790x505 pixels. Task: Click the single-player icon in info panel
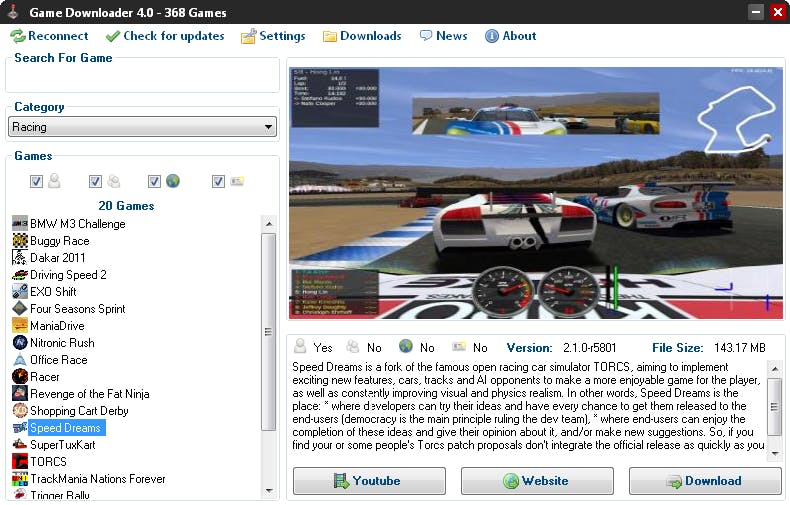(300, 346)
